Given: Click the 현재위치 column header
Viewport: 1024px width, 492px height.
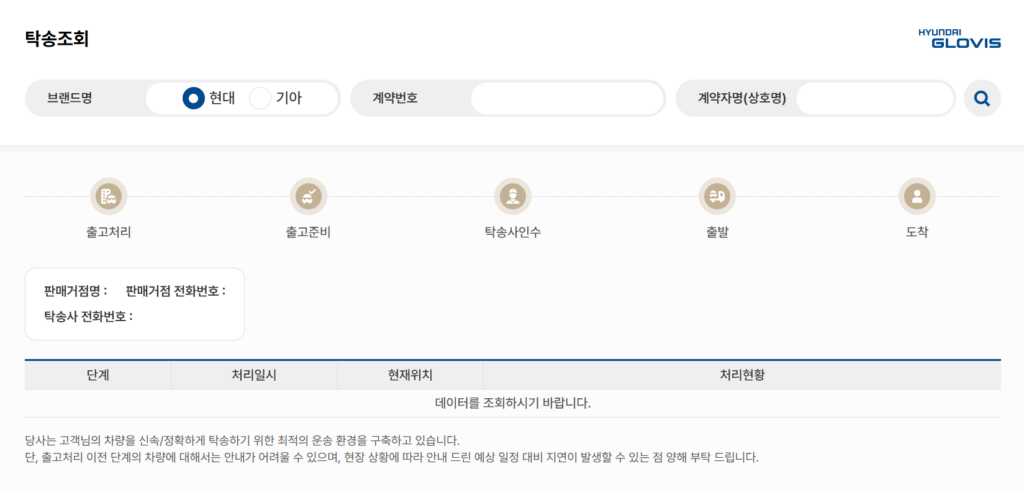Looking at the screenshot, I should pos(410,375).
